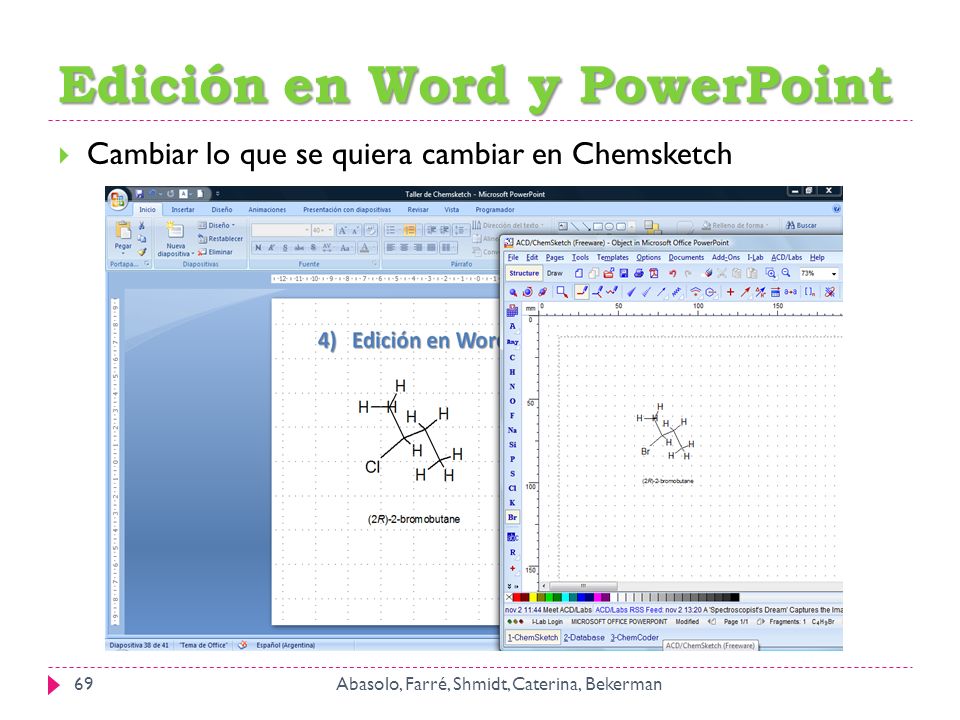Image resolution: width=960 pixels, height=720 pixels.
Task: Select the R radical label tool
Action: click(x=512, y=552)
